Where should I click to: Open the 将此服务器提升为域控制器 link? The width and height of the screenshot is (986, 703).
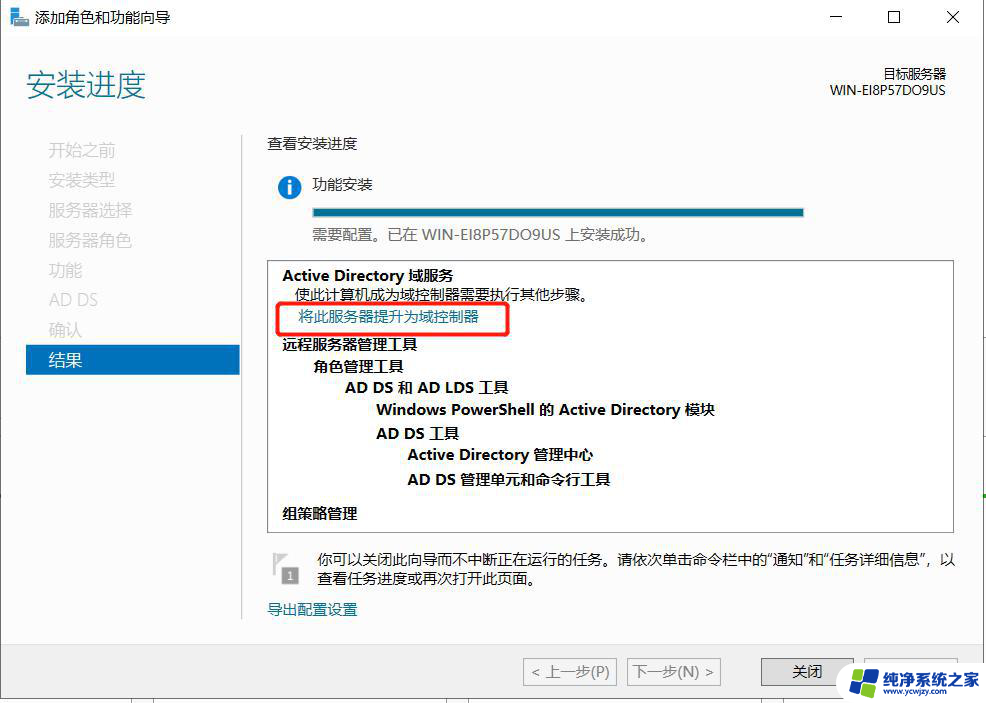click(x=388, y=316)
